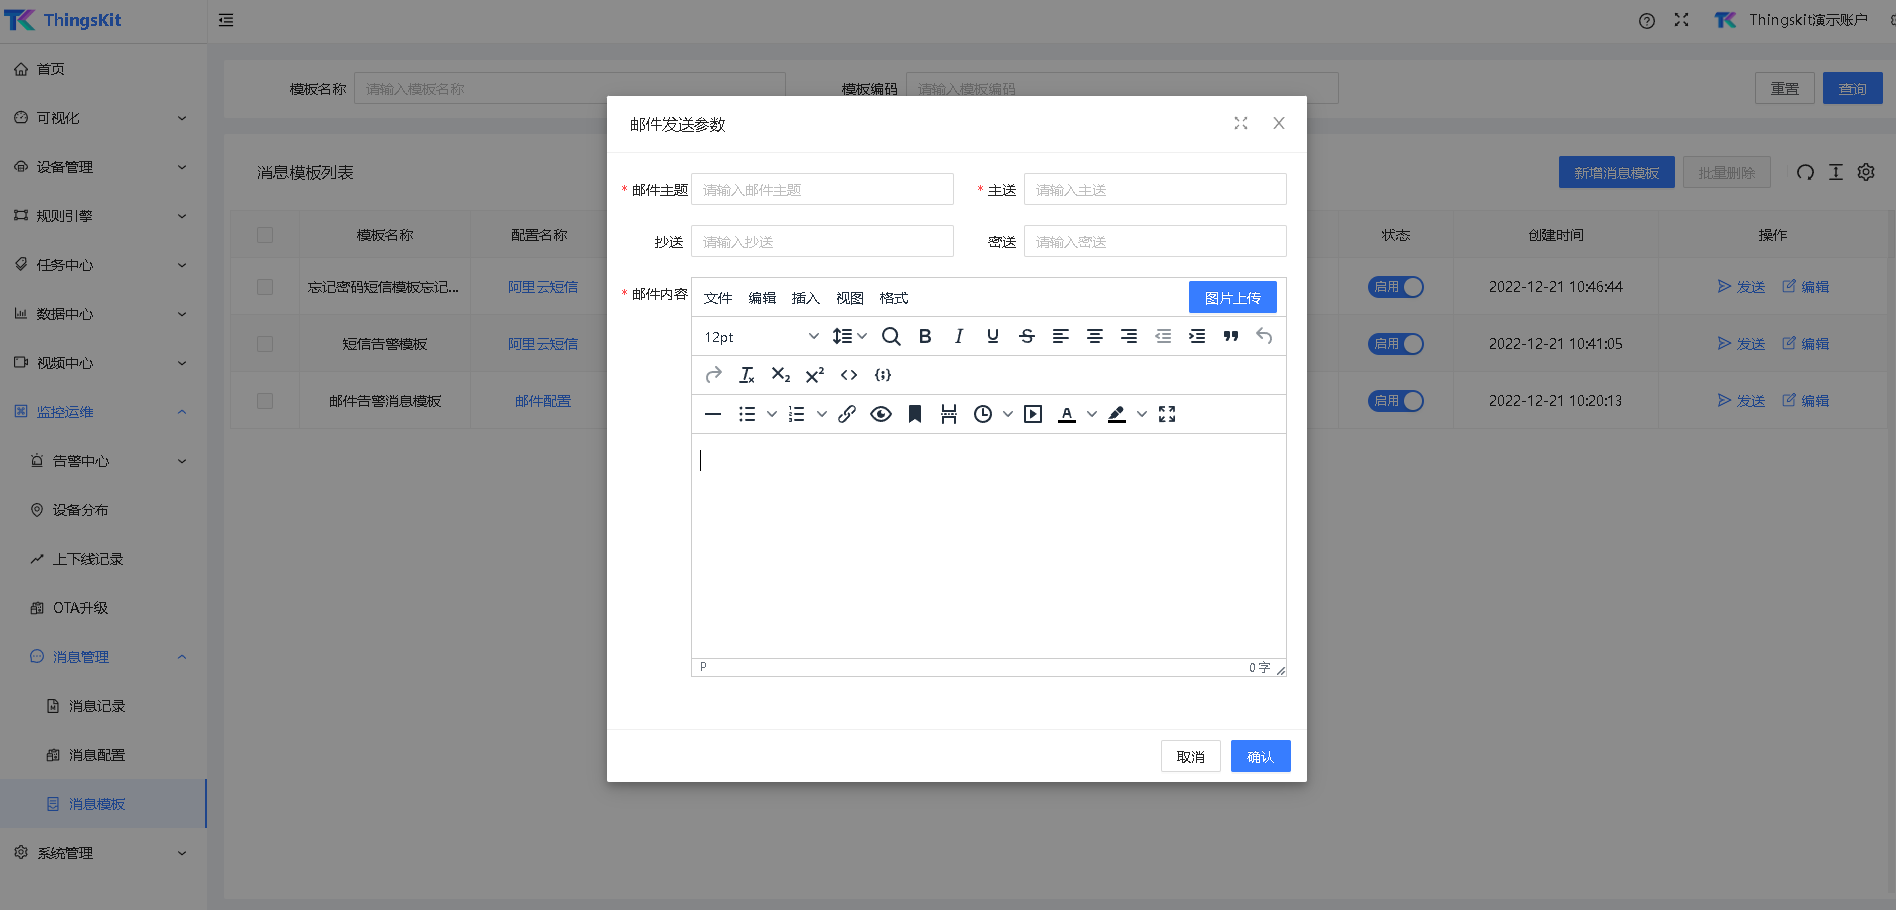
Task: Click the 图片上传 button
Action: 1232,298
